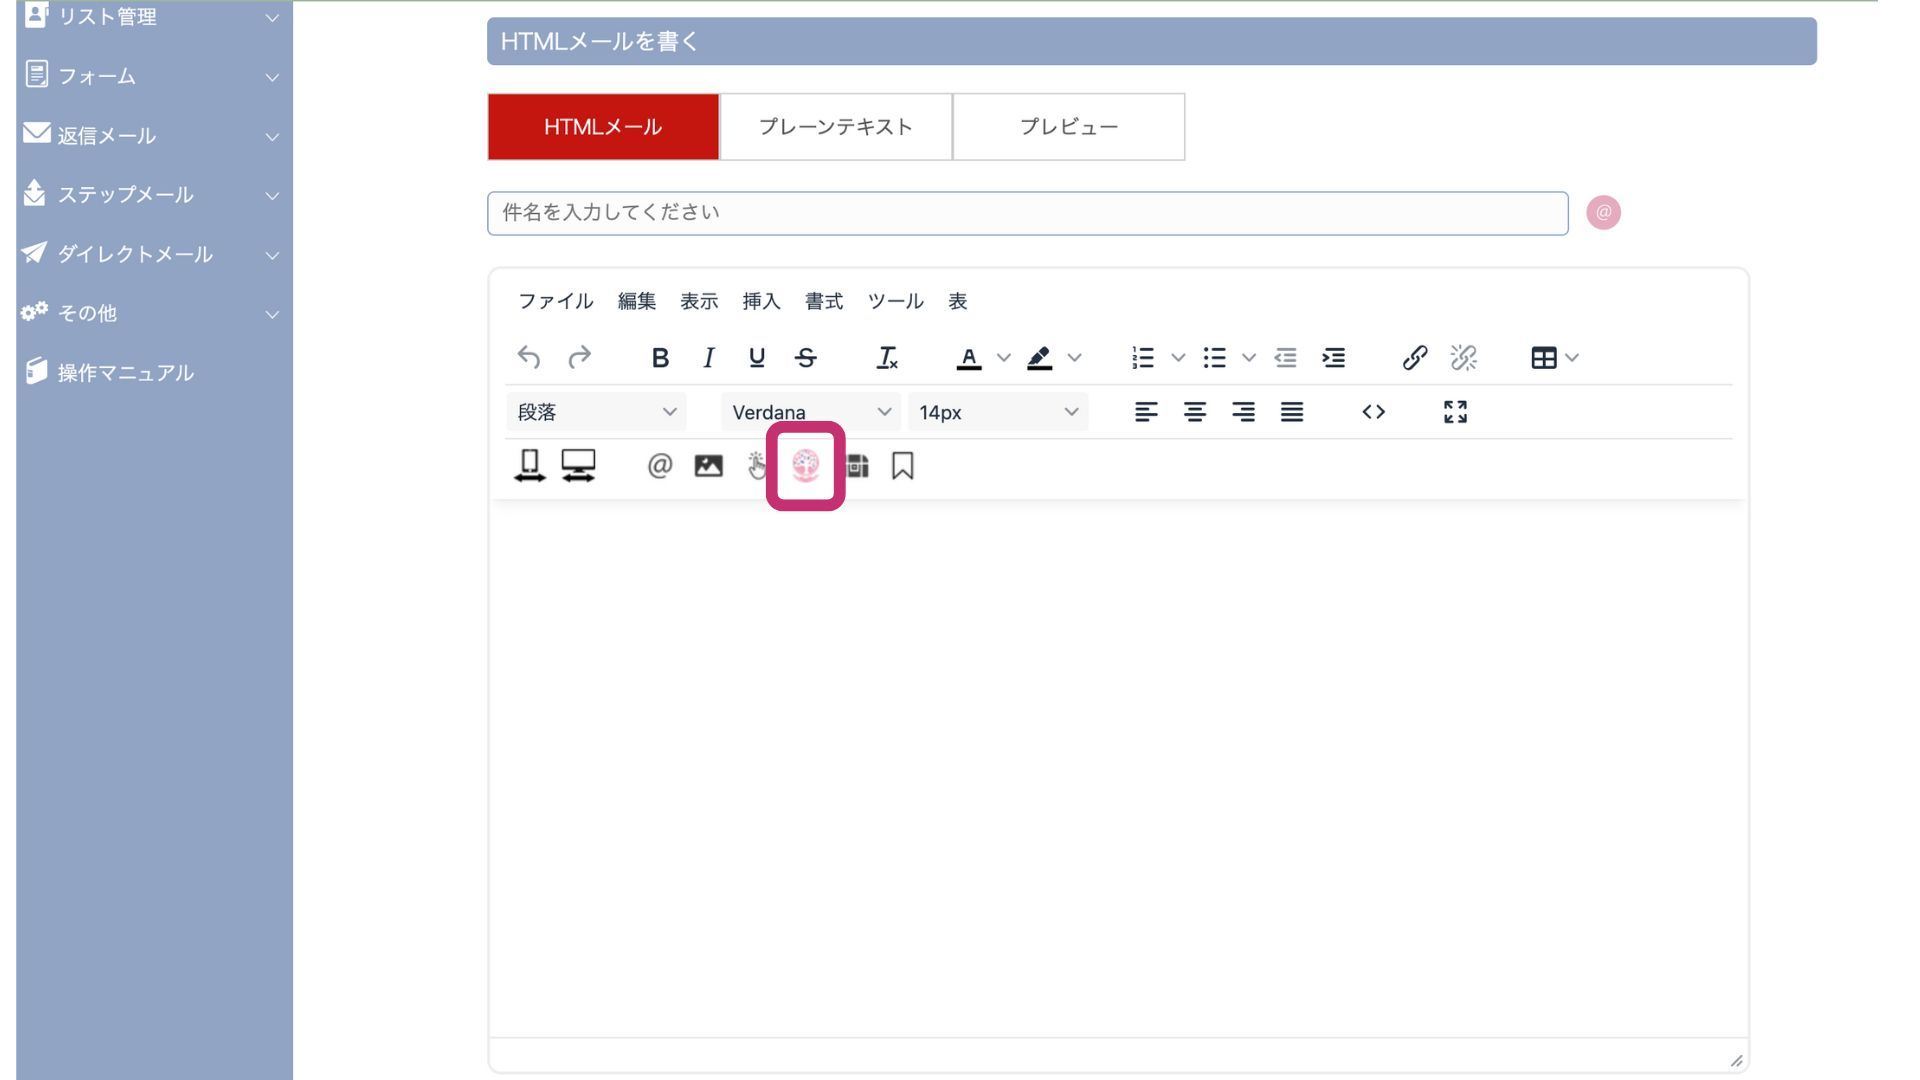Decrease indent

click(x=1285, y=357)
